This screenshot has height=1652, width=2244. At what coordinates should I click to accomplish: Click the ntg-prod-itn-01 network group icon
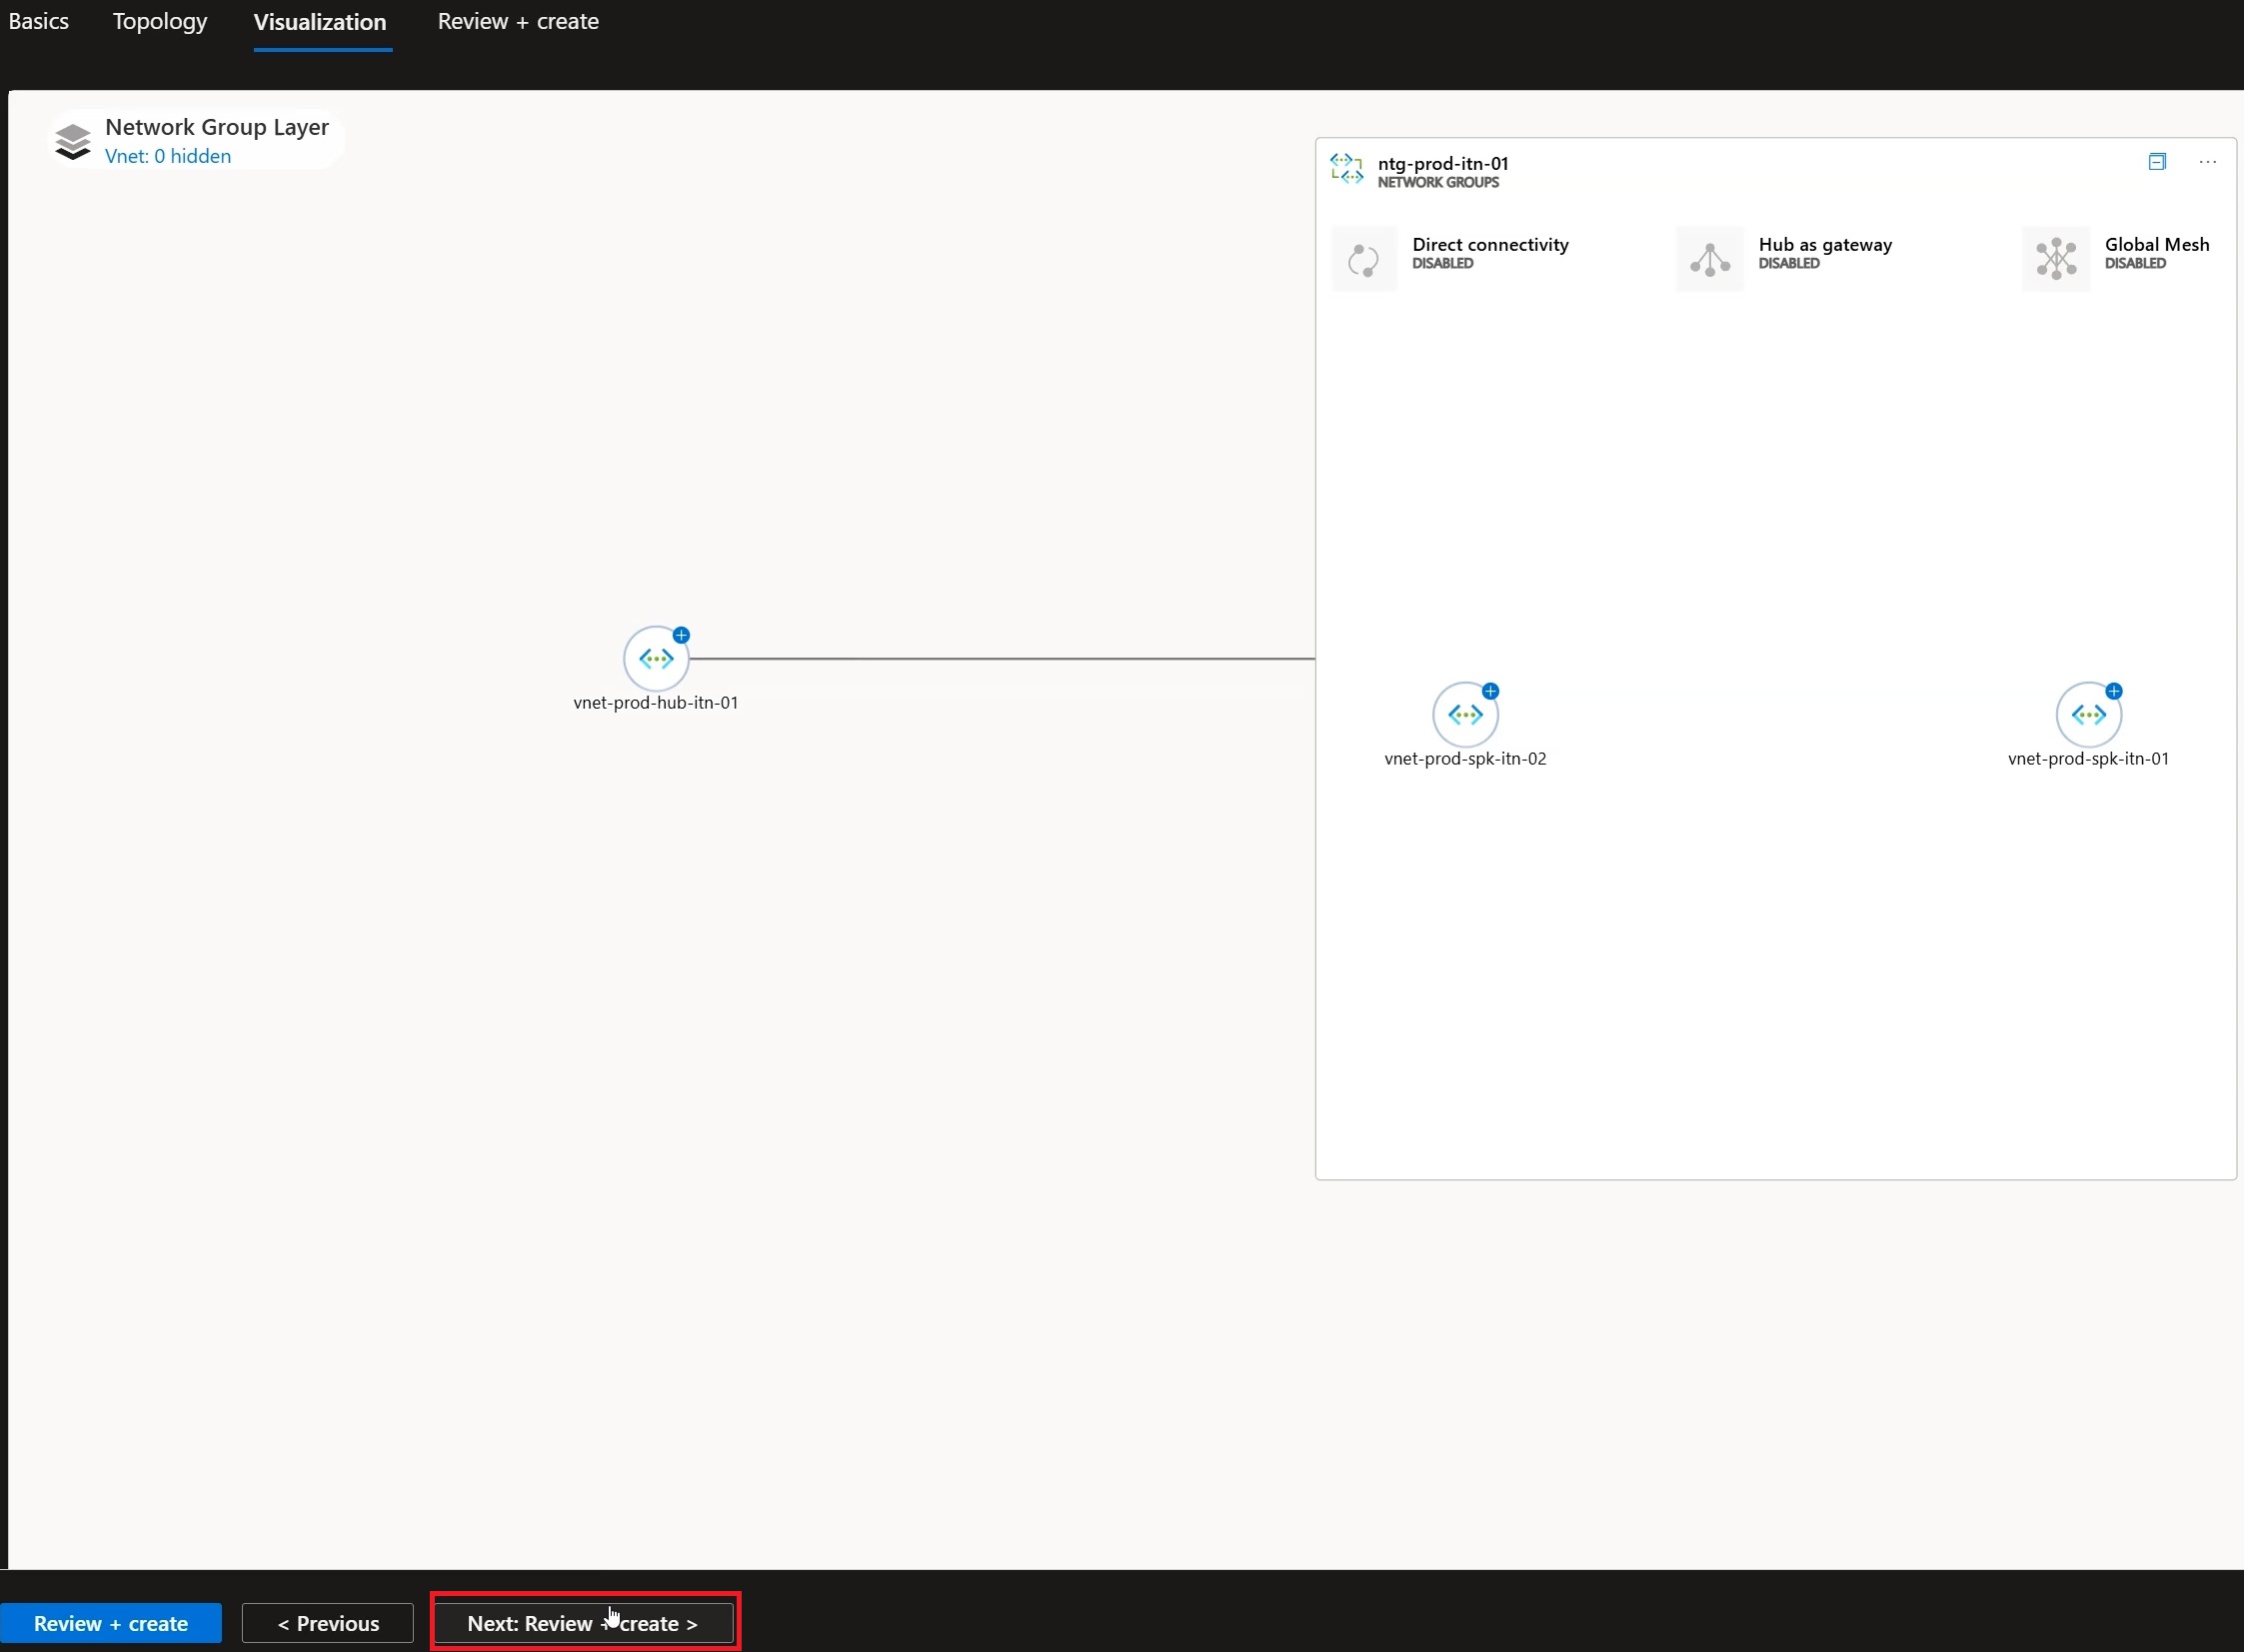point(1347,169)
